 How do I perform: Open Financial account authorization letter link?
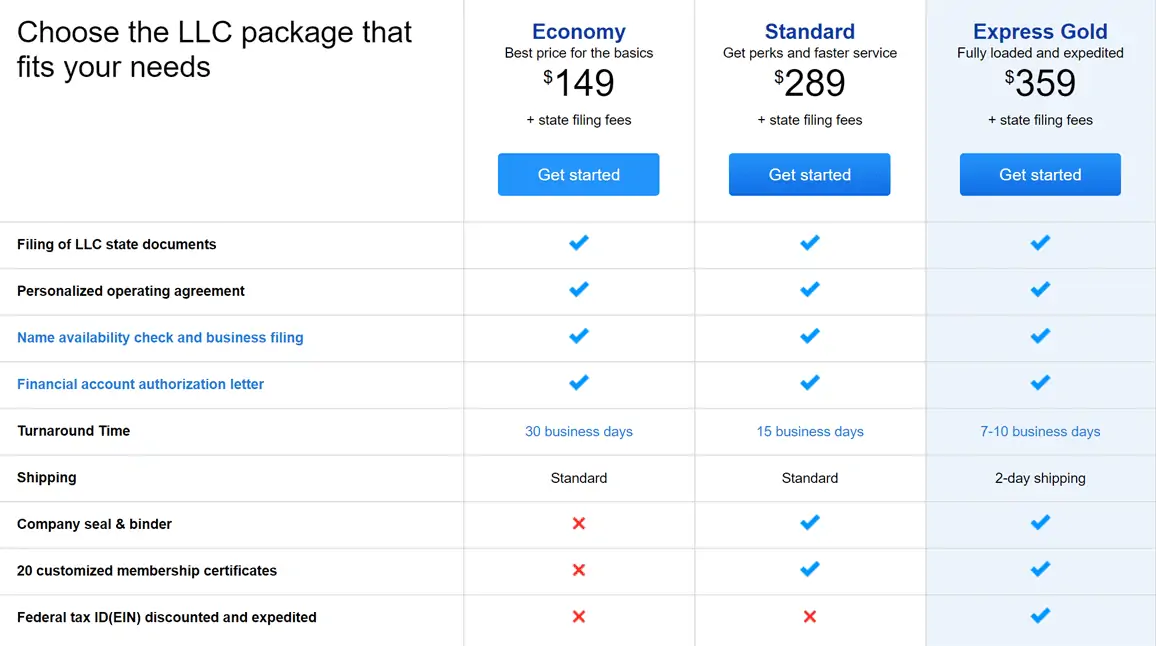(x=140, y=384)
